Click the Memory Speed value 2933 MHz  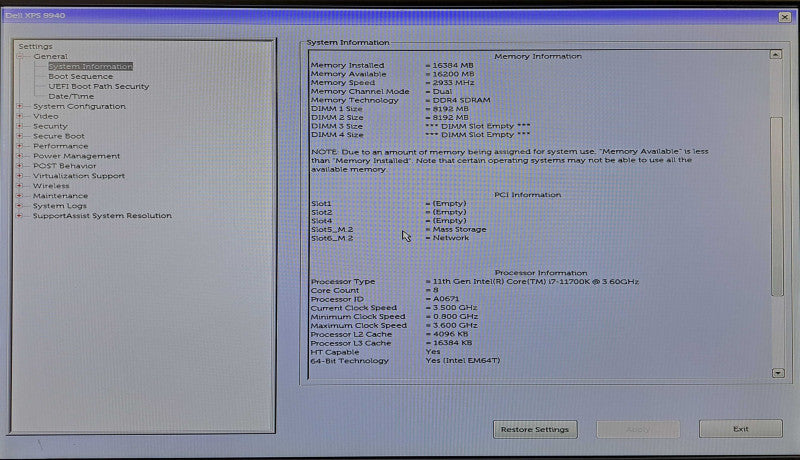click(x=453, y=83)
